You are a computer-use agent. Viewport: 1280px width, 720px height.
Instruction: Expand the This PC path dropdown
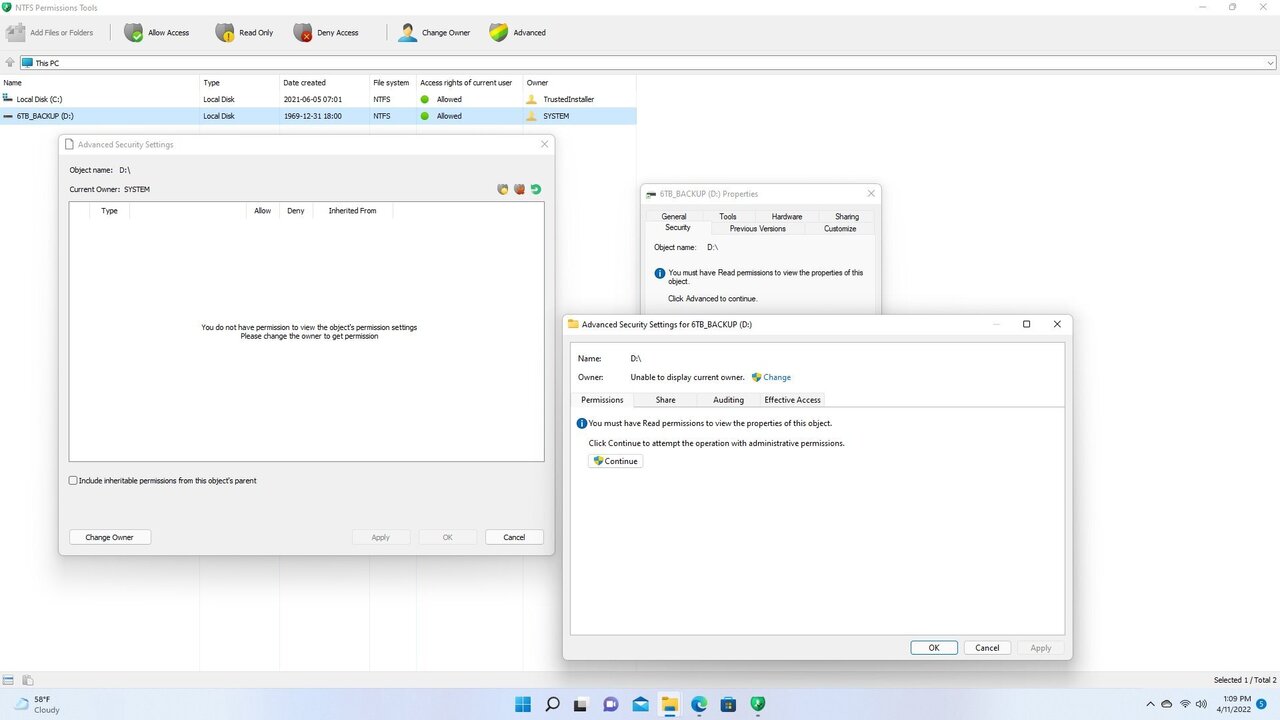tap(1271, 63)
